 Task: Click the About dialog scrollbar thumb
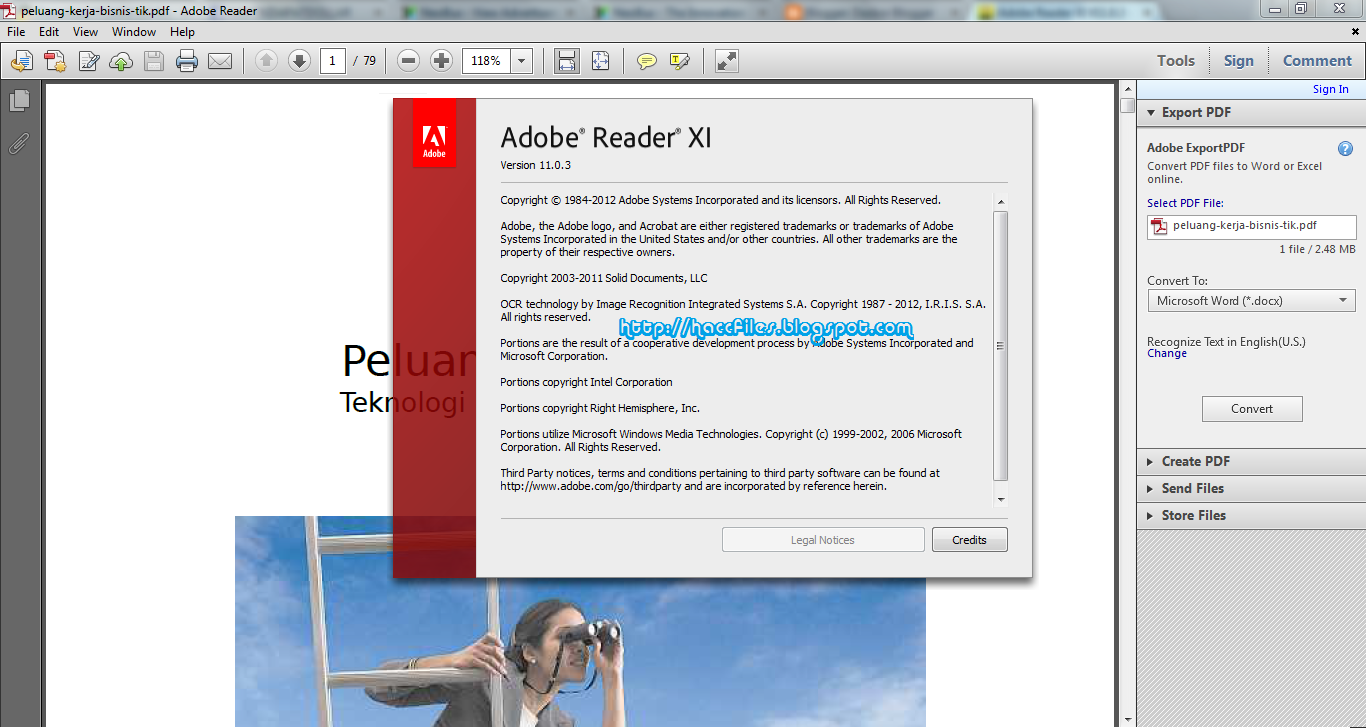(1001, 346)
